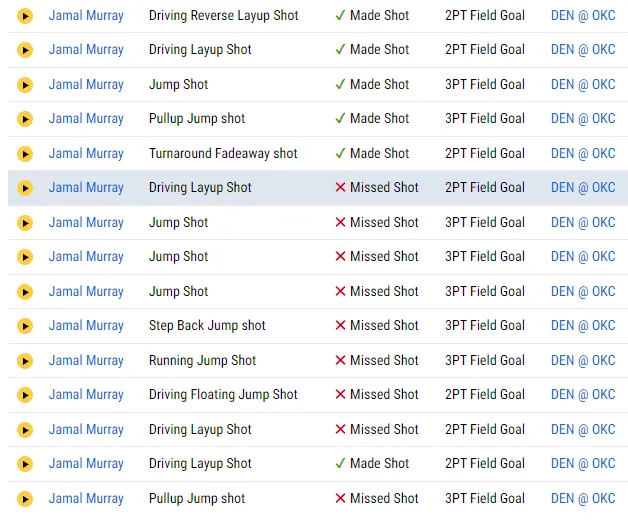The width and height of the screenshot is (628, 523).
Task: Click DEN @ OKC on Turnaround Fadeaway row
Action: pyautogui.click(x=583, y=153)
